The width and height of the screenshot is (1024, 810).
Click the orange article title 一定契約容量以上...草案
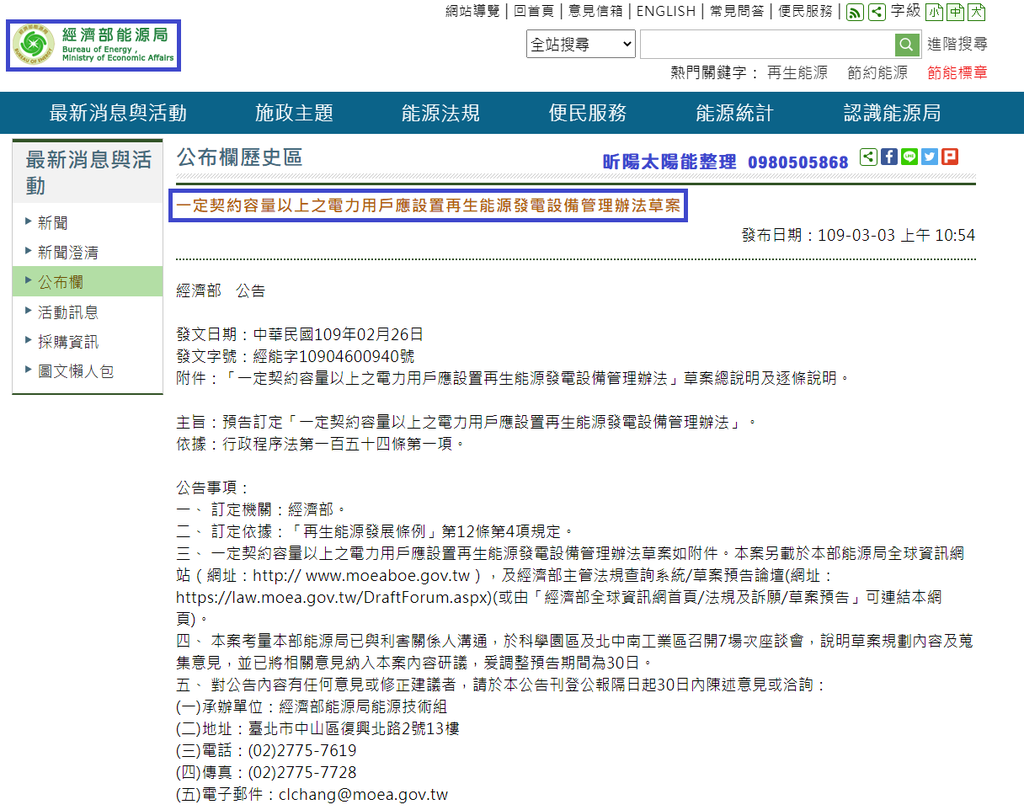click(428, 206)
